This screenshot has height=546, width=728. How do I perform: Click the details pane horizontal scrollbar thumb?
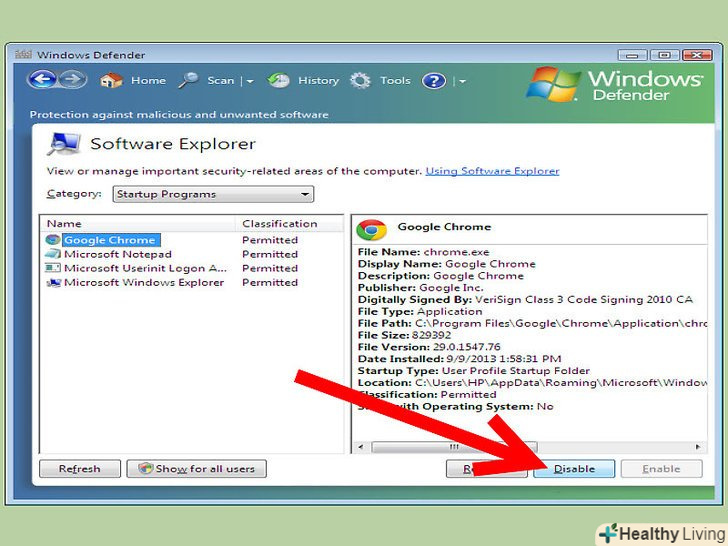454,447
